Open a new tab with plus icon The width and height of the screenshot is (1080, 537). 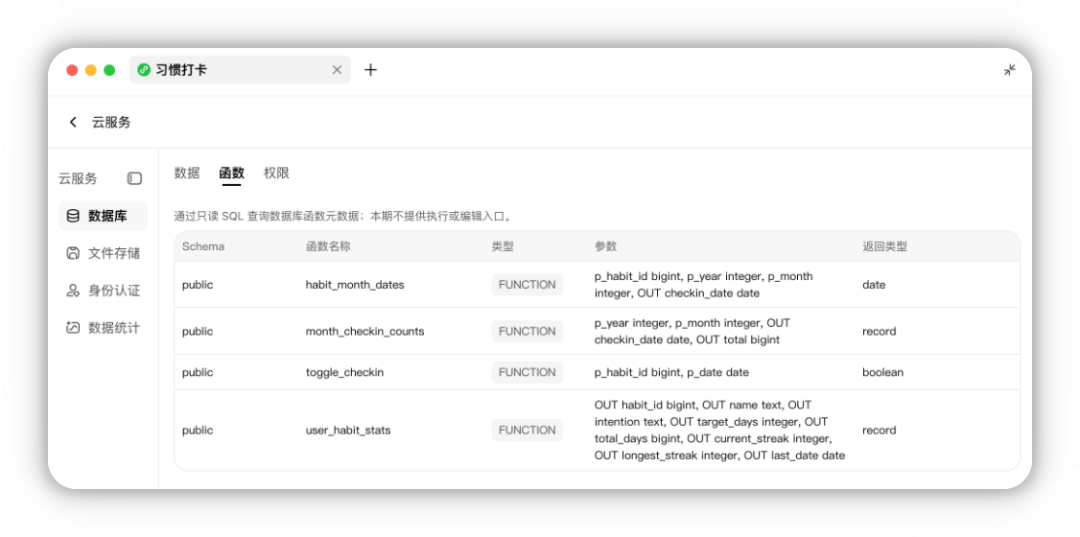[371, 70]
